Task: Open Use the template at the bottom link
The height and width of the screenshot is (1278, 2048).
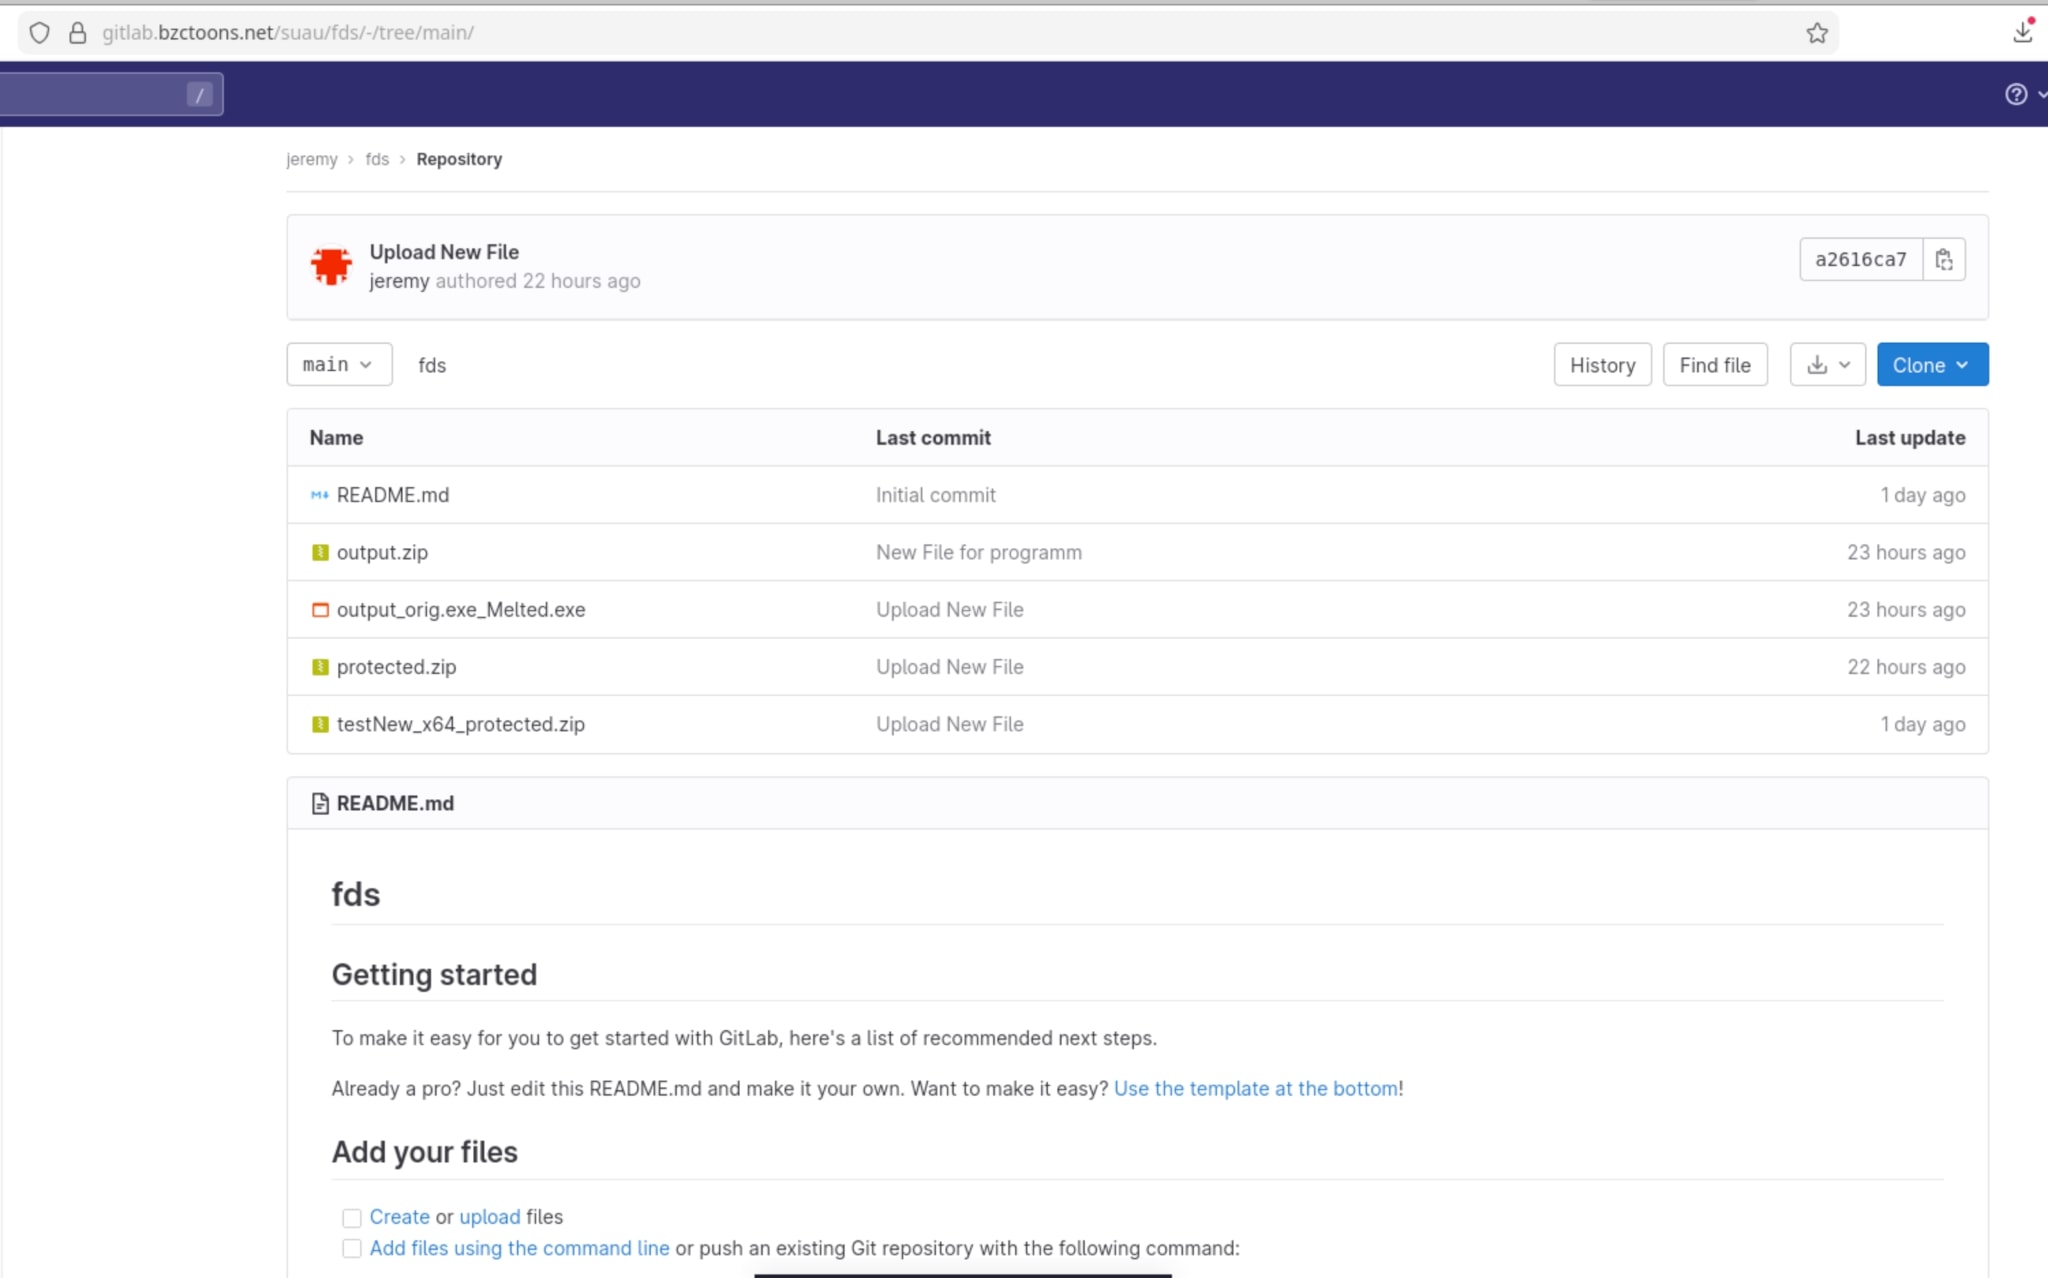Action: (x=1255, y=1089)
